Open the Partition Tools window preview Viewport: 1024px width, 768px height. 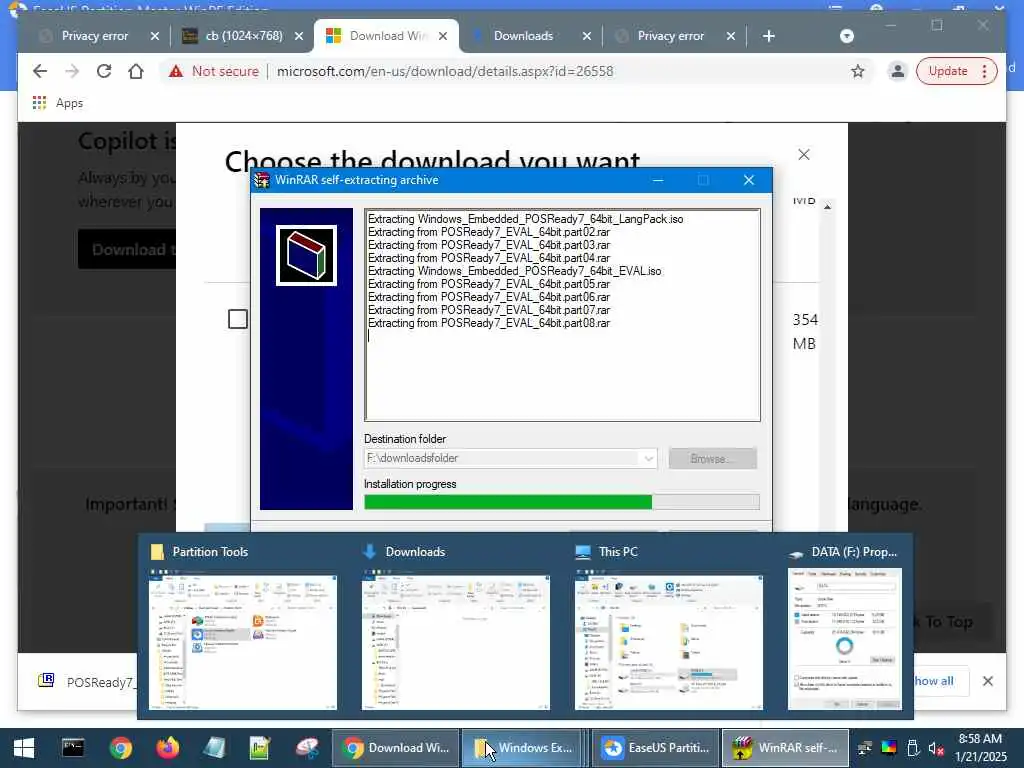point(243,629)
